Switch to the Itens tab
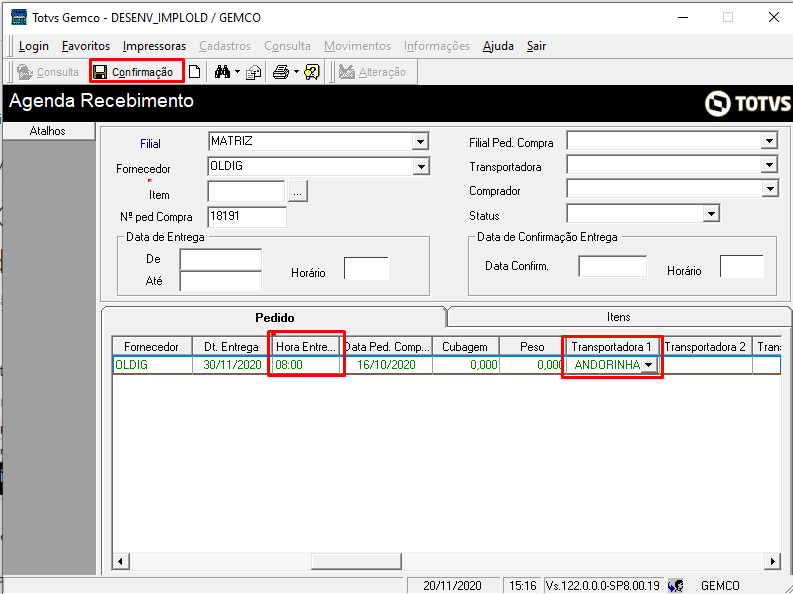793x594 pixels. 619,317
